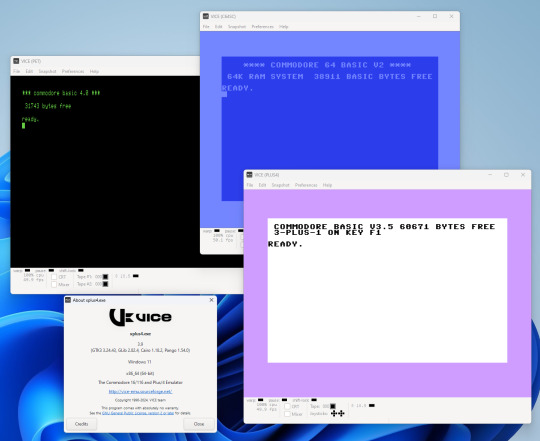Click 'Windows 11' text in About dialog

[139, 362]
